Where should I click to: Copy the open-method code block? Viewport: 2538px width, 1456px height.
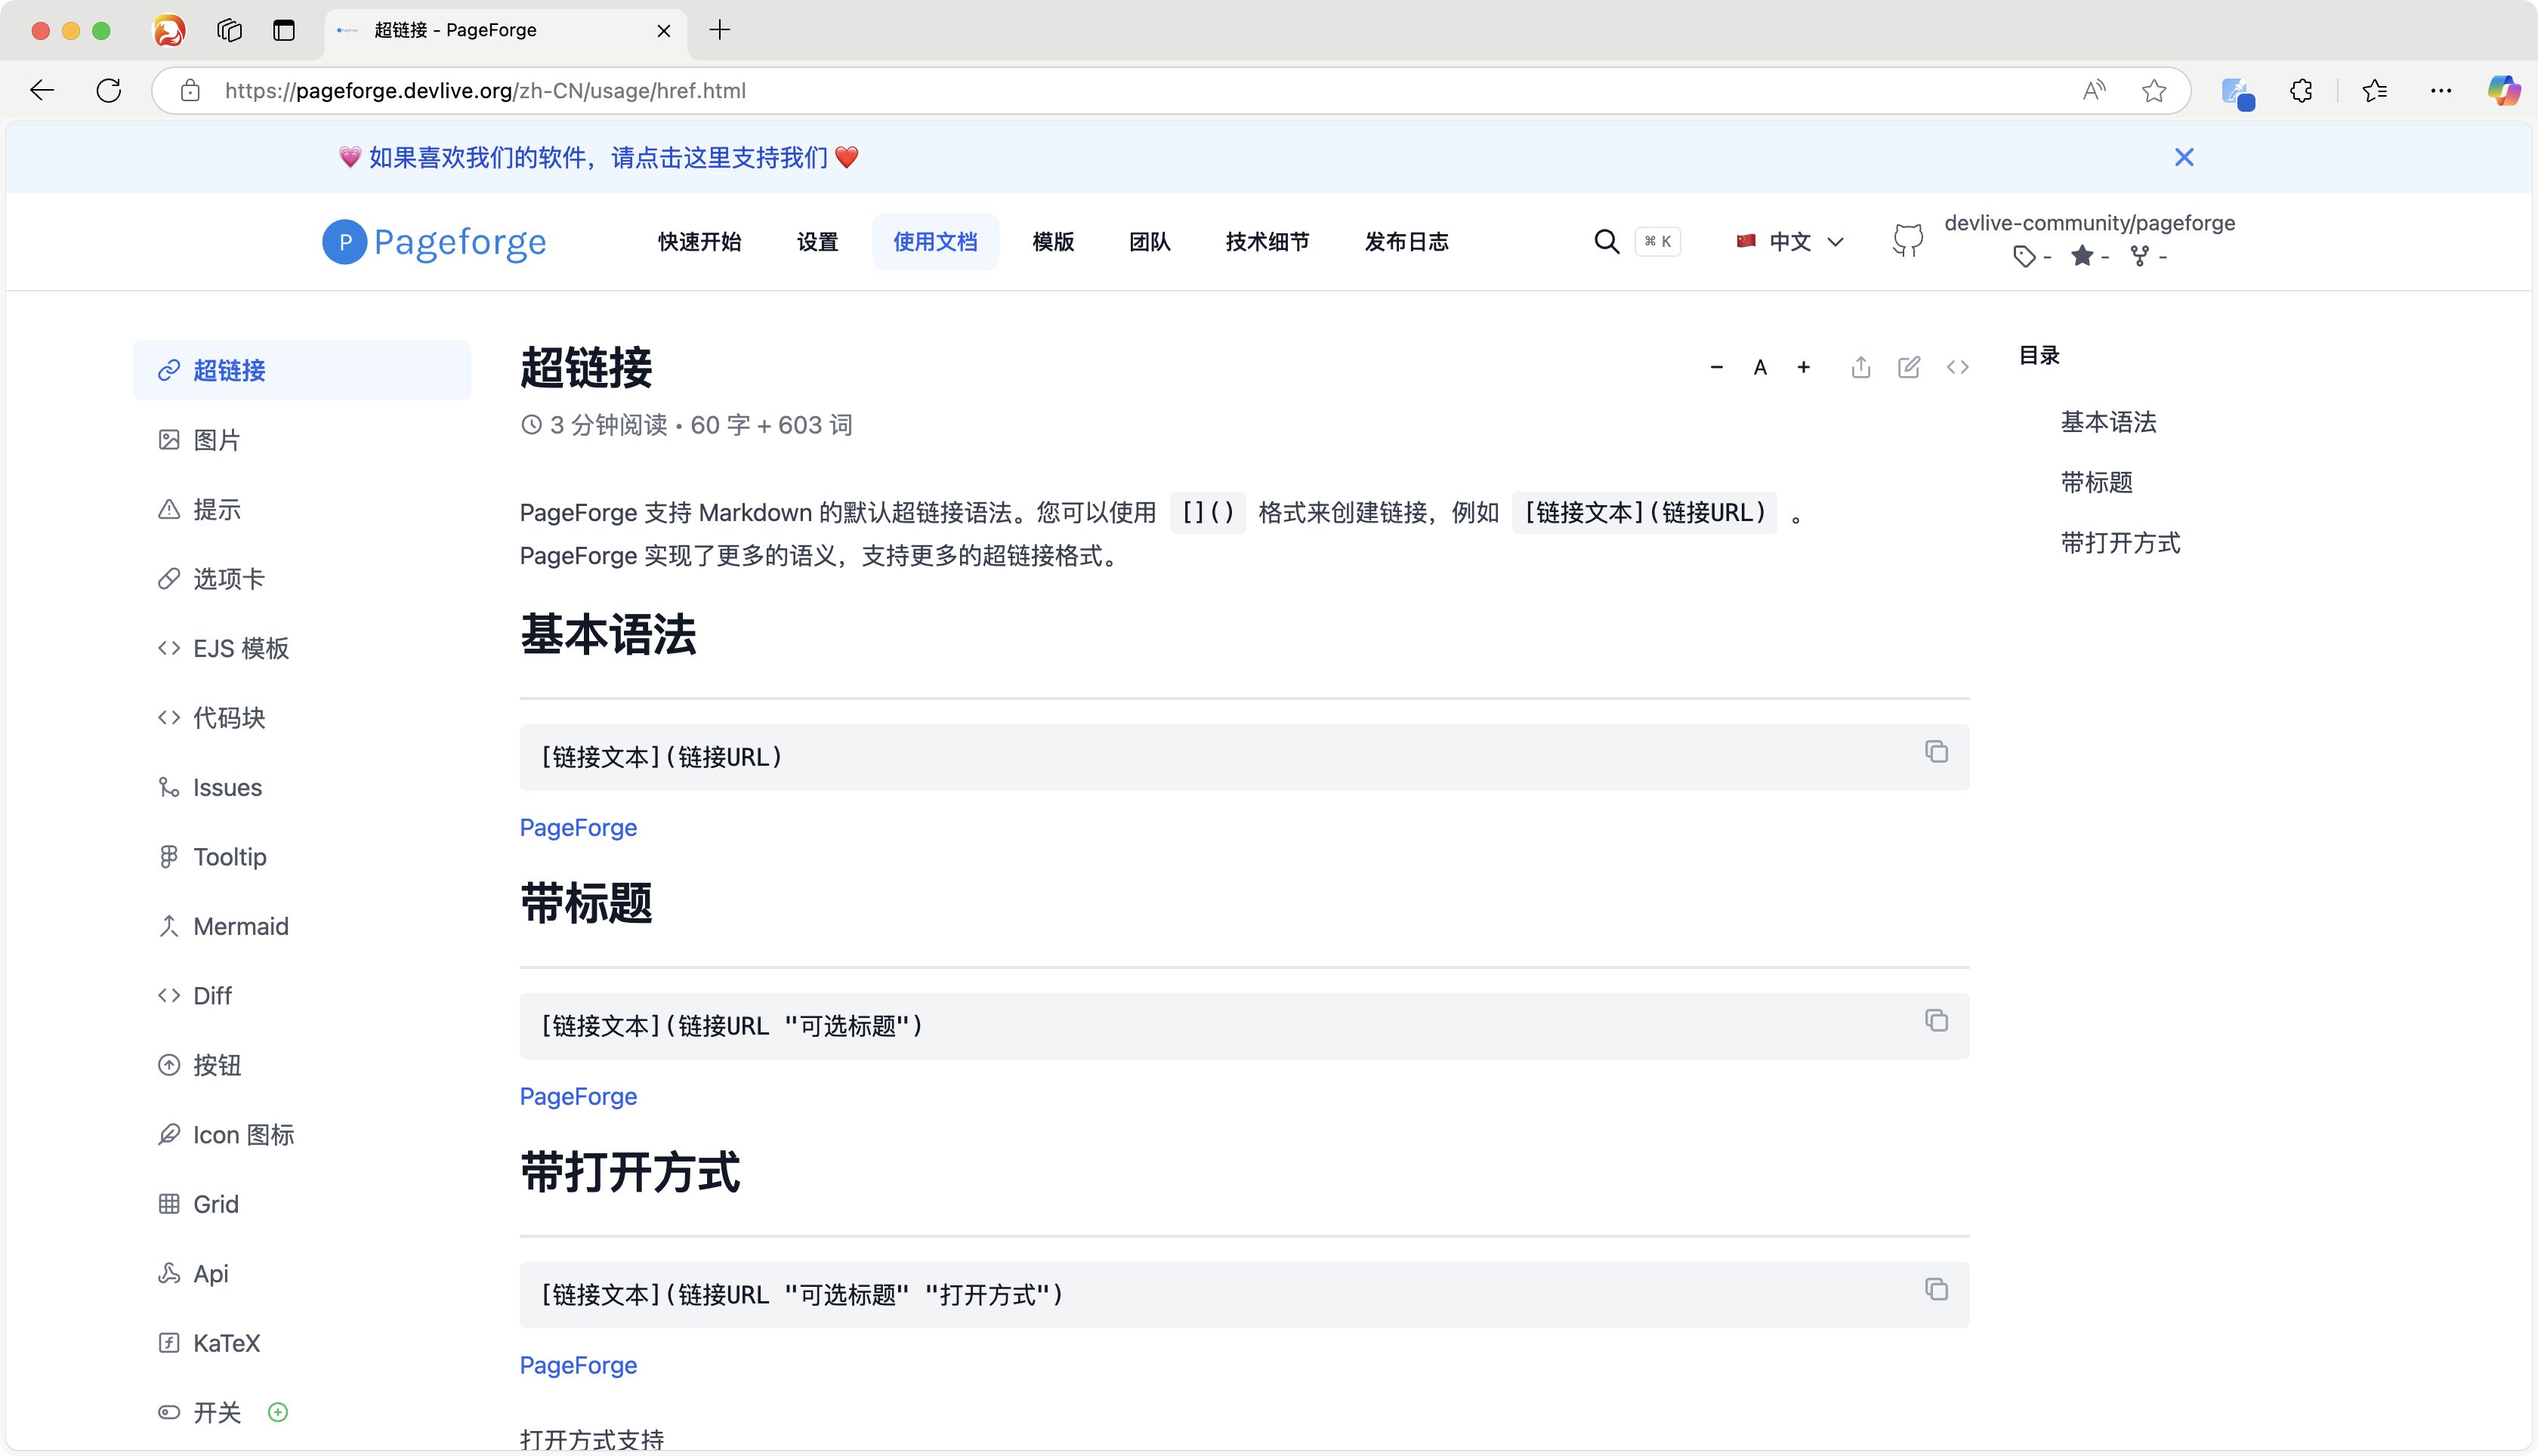pyautogui.click(x=1936, y=1290)
